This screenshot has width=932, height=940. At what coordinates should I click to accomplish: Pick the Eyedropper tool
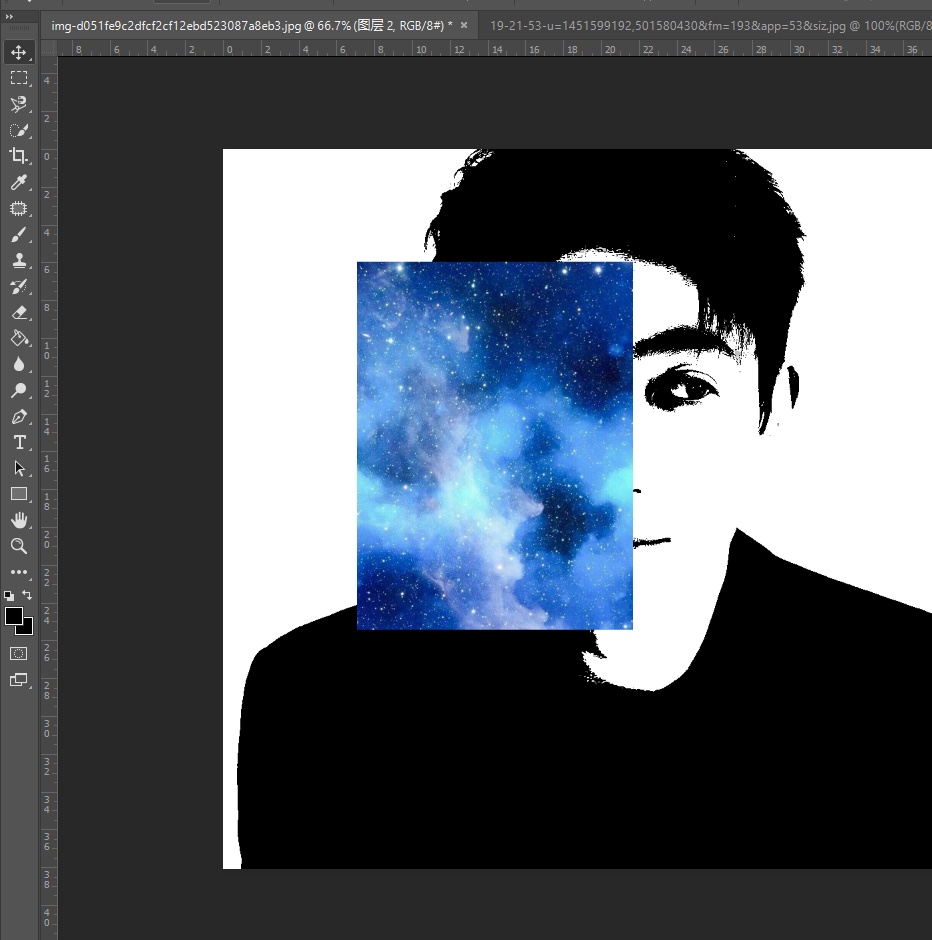point(18,182)
